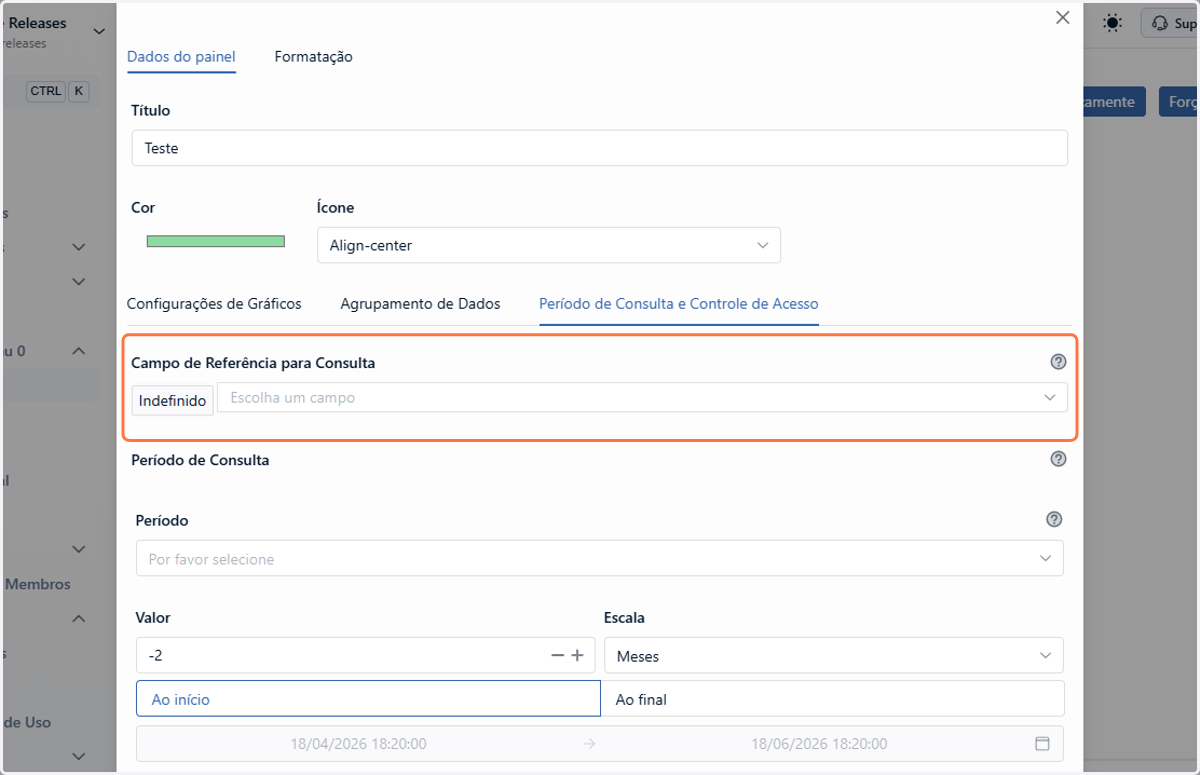
Task: Close the panel dialog with the X
Action: 1063,18
